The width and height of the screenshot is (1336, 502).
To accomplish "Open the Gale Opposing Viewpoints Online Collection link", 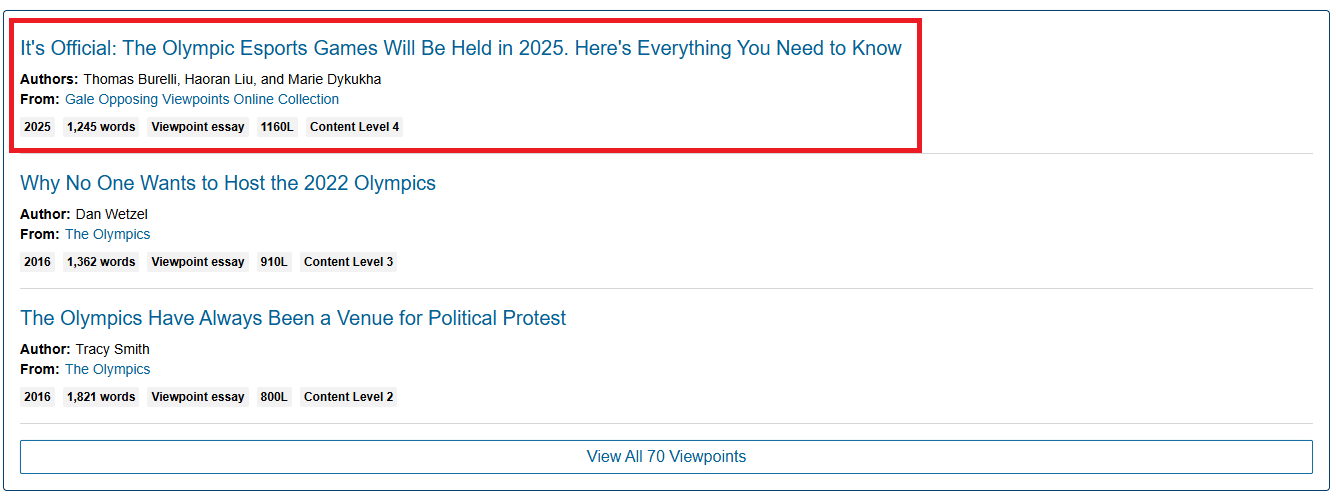I will point(202,100).
